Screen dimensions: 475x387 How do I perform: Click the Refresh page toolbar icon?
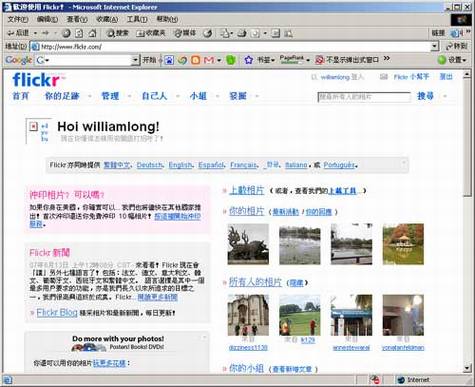tap(79, 33)
